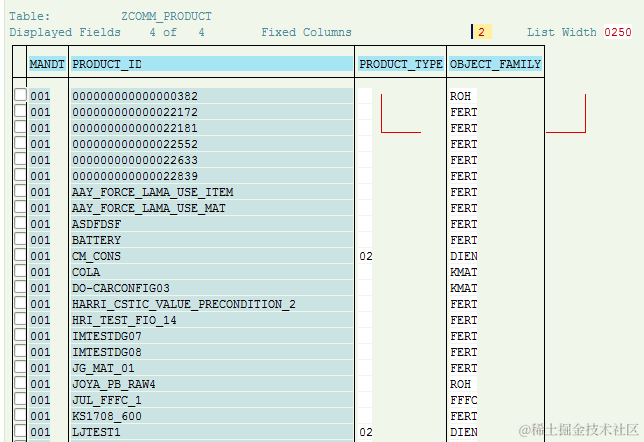Select the CM_CONS product cell
Screen dimensions: 644x442
point(212,256)
